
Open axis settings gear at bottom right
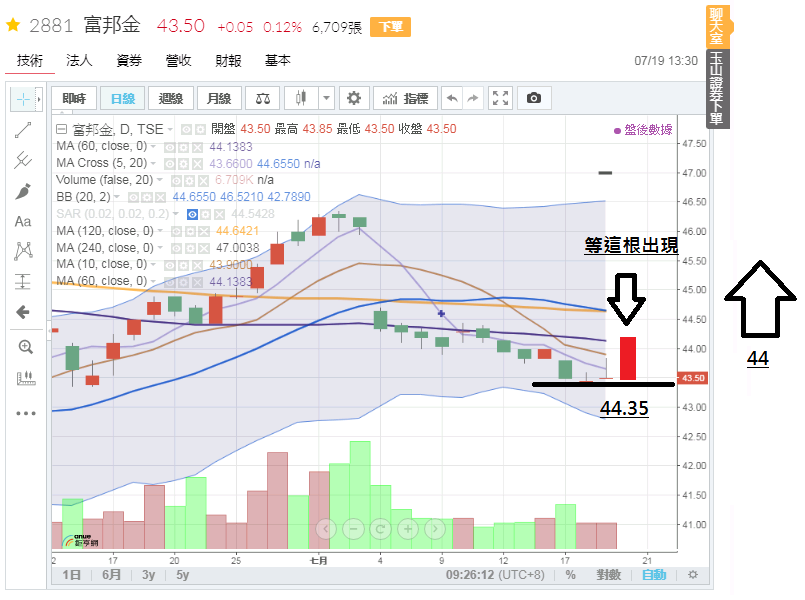tap(693, 575)
